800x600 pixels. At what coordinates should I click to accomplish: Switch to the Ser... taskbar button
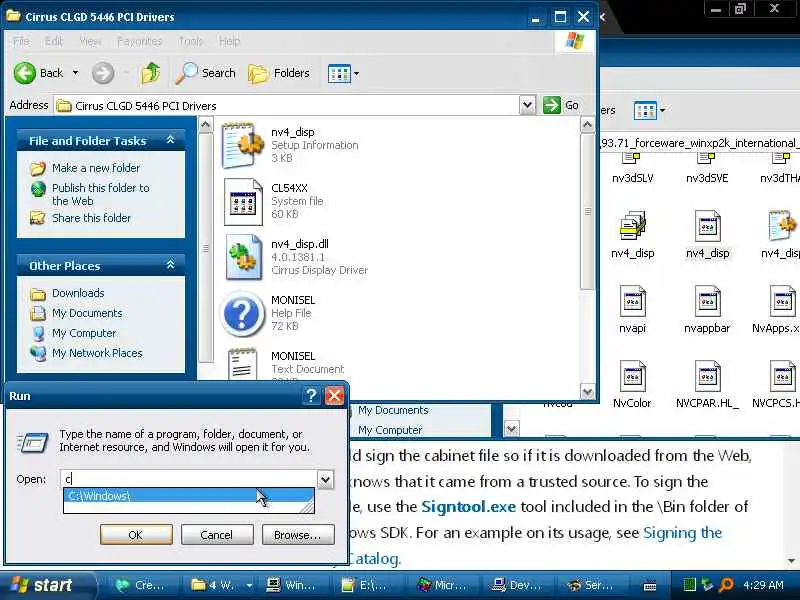[592, 585]
